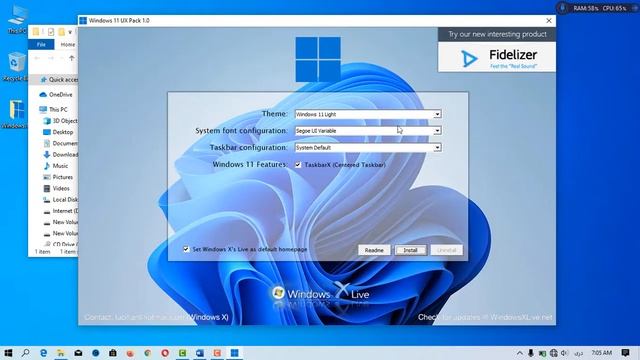640x360 pixels.
Task: Open Microsoft Word from the taskbar
Action: point(200,353)
